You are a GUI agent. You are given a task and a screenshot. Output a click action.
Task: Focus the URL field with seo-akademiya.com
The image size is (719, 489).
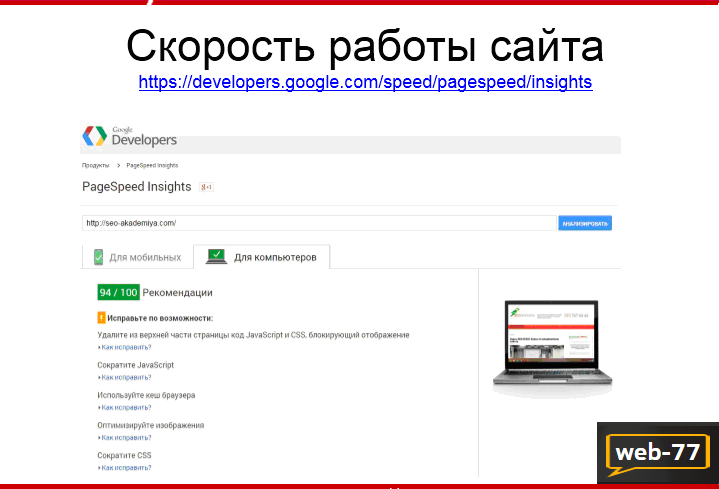(x=319, y=223)
